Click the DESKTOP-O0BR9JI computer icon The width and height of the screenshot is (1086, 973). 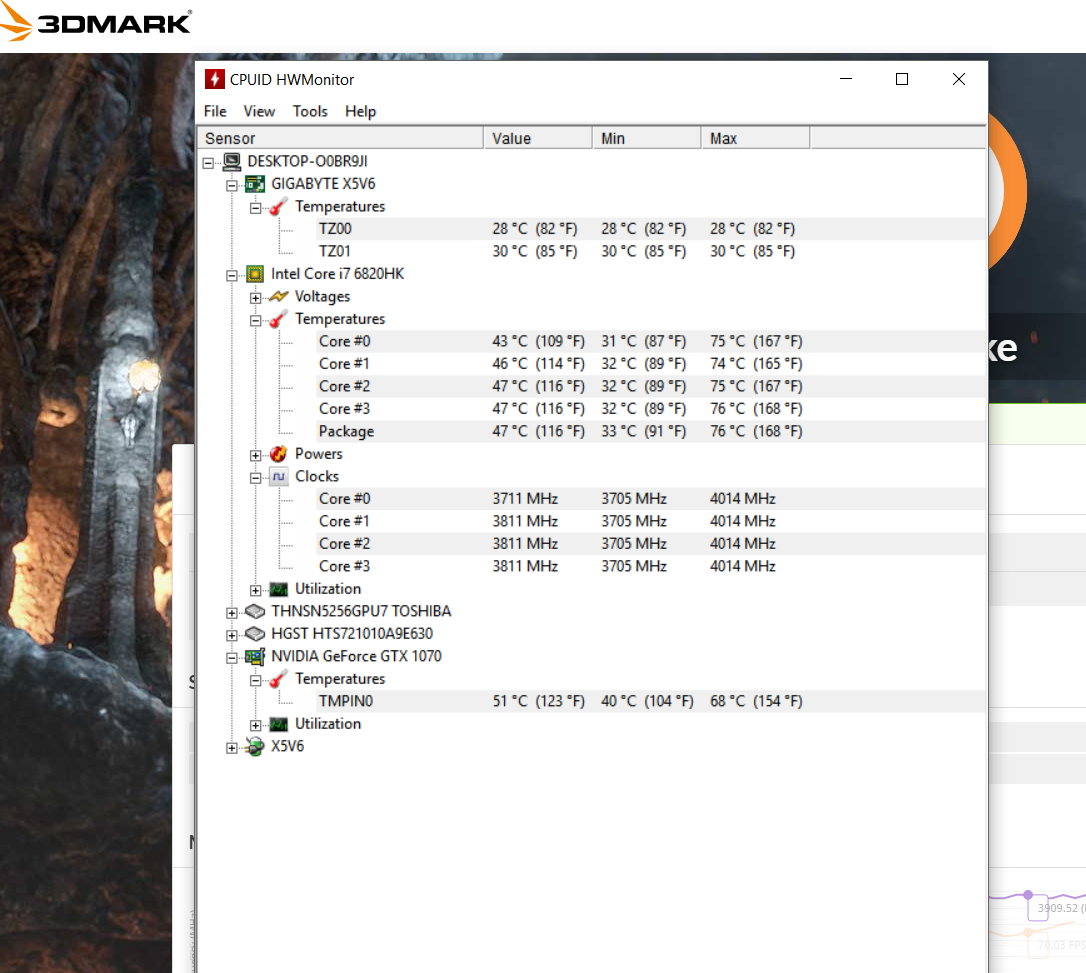click(232, 162)
